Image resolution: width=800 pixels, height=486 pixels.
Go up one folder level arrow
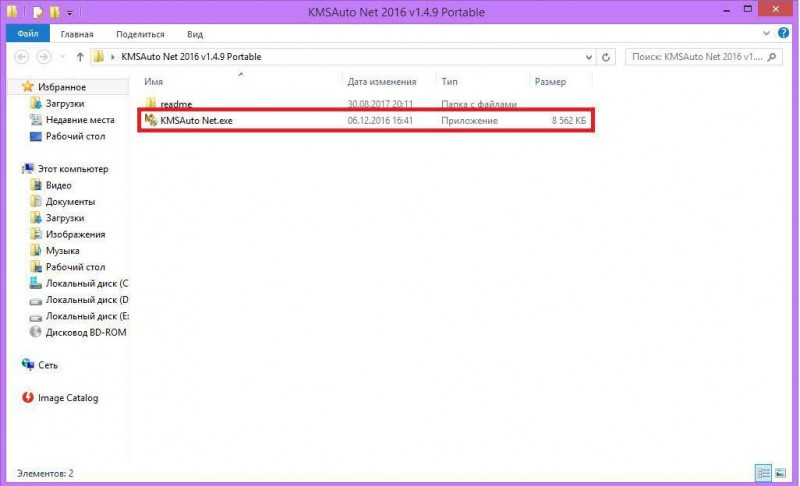80,57
